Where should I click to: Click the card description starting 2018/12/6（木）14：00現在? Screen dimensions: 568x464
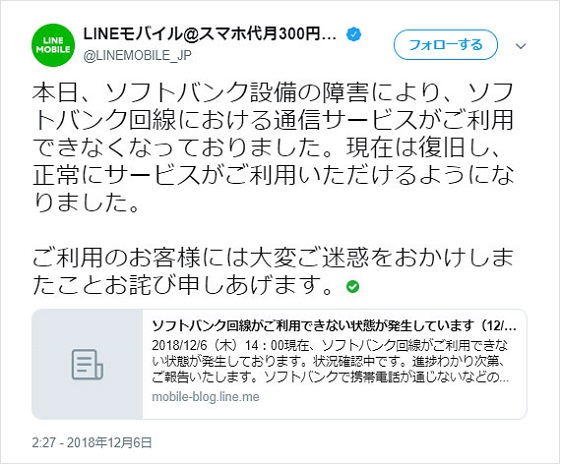[x=330, y=361]
